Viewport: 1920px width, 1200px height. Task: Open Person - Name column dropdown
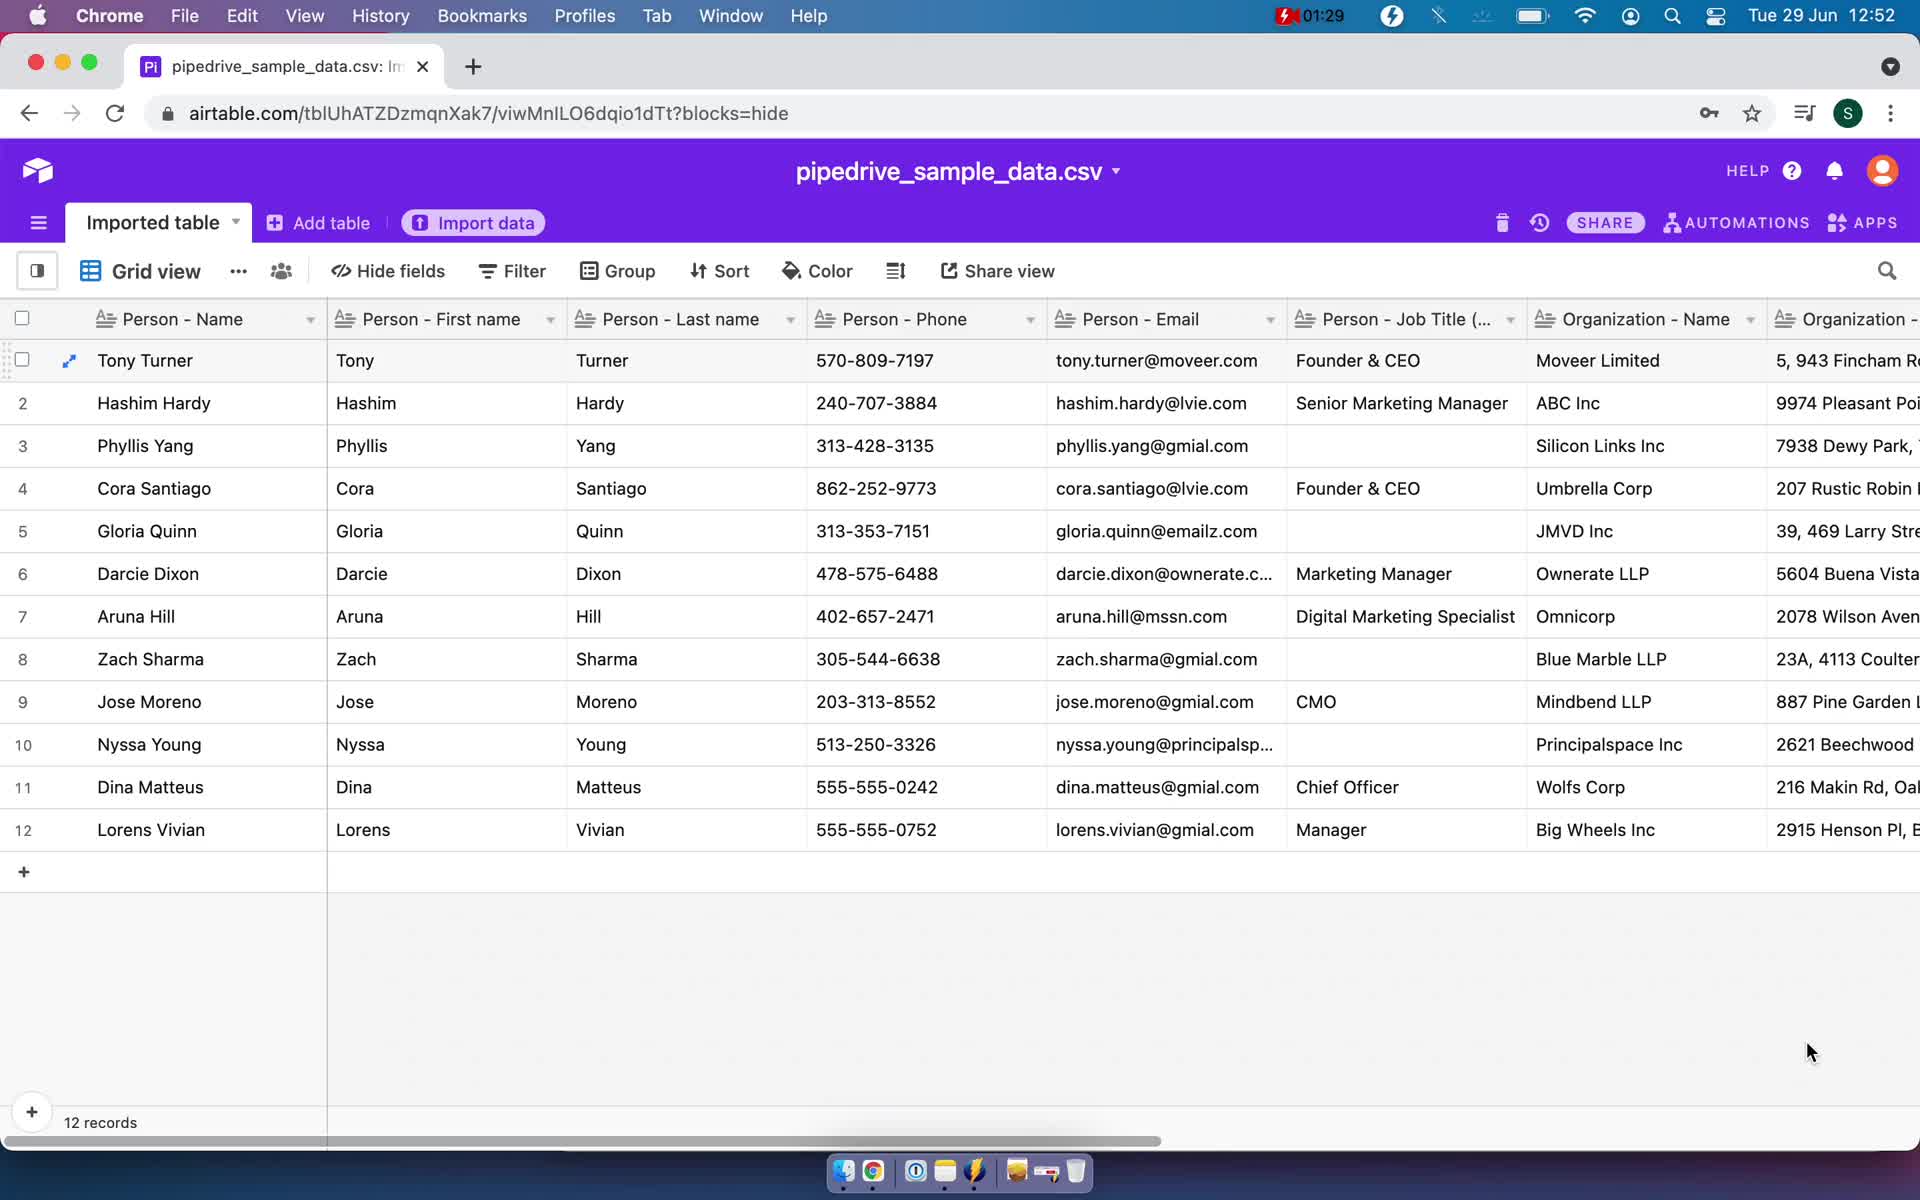click(311, 320)
